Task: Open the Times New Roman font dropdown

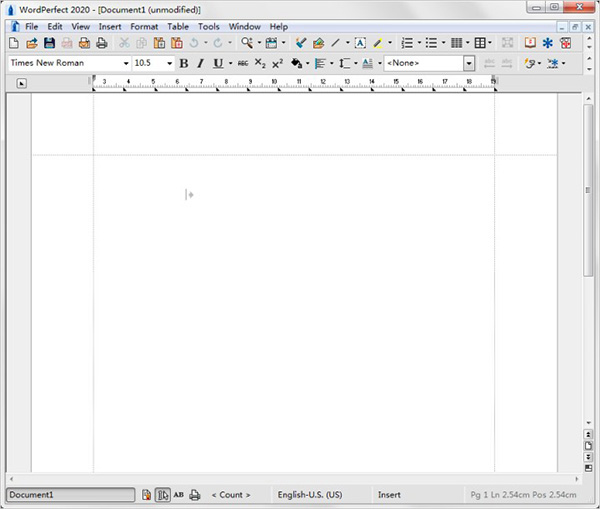Action: [x=126, y=63]
